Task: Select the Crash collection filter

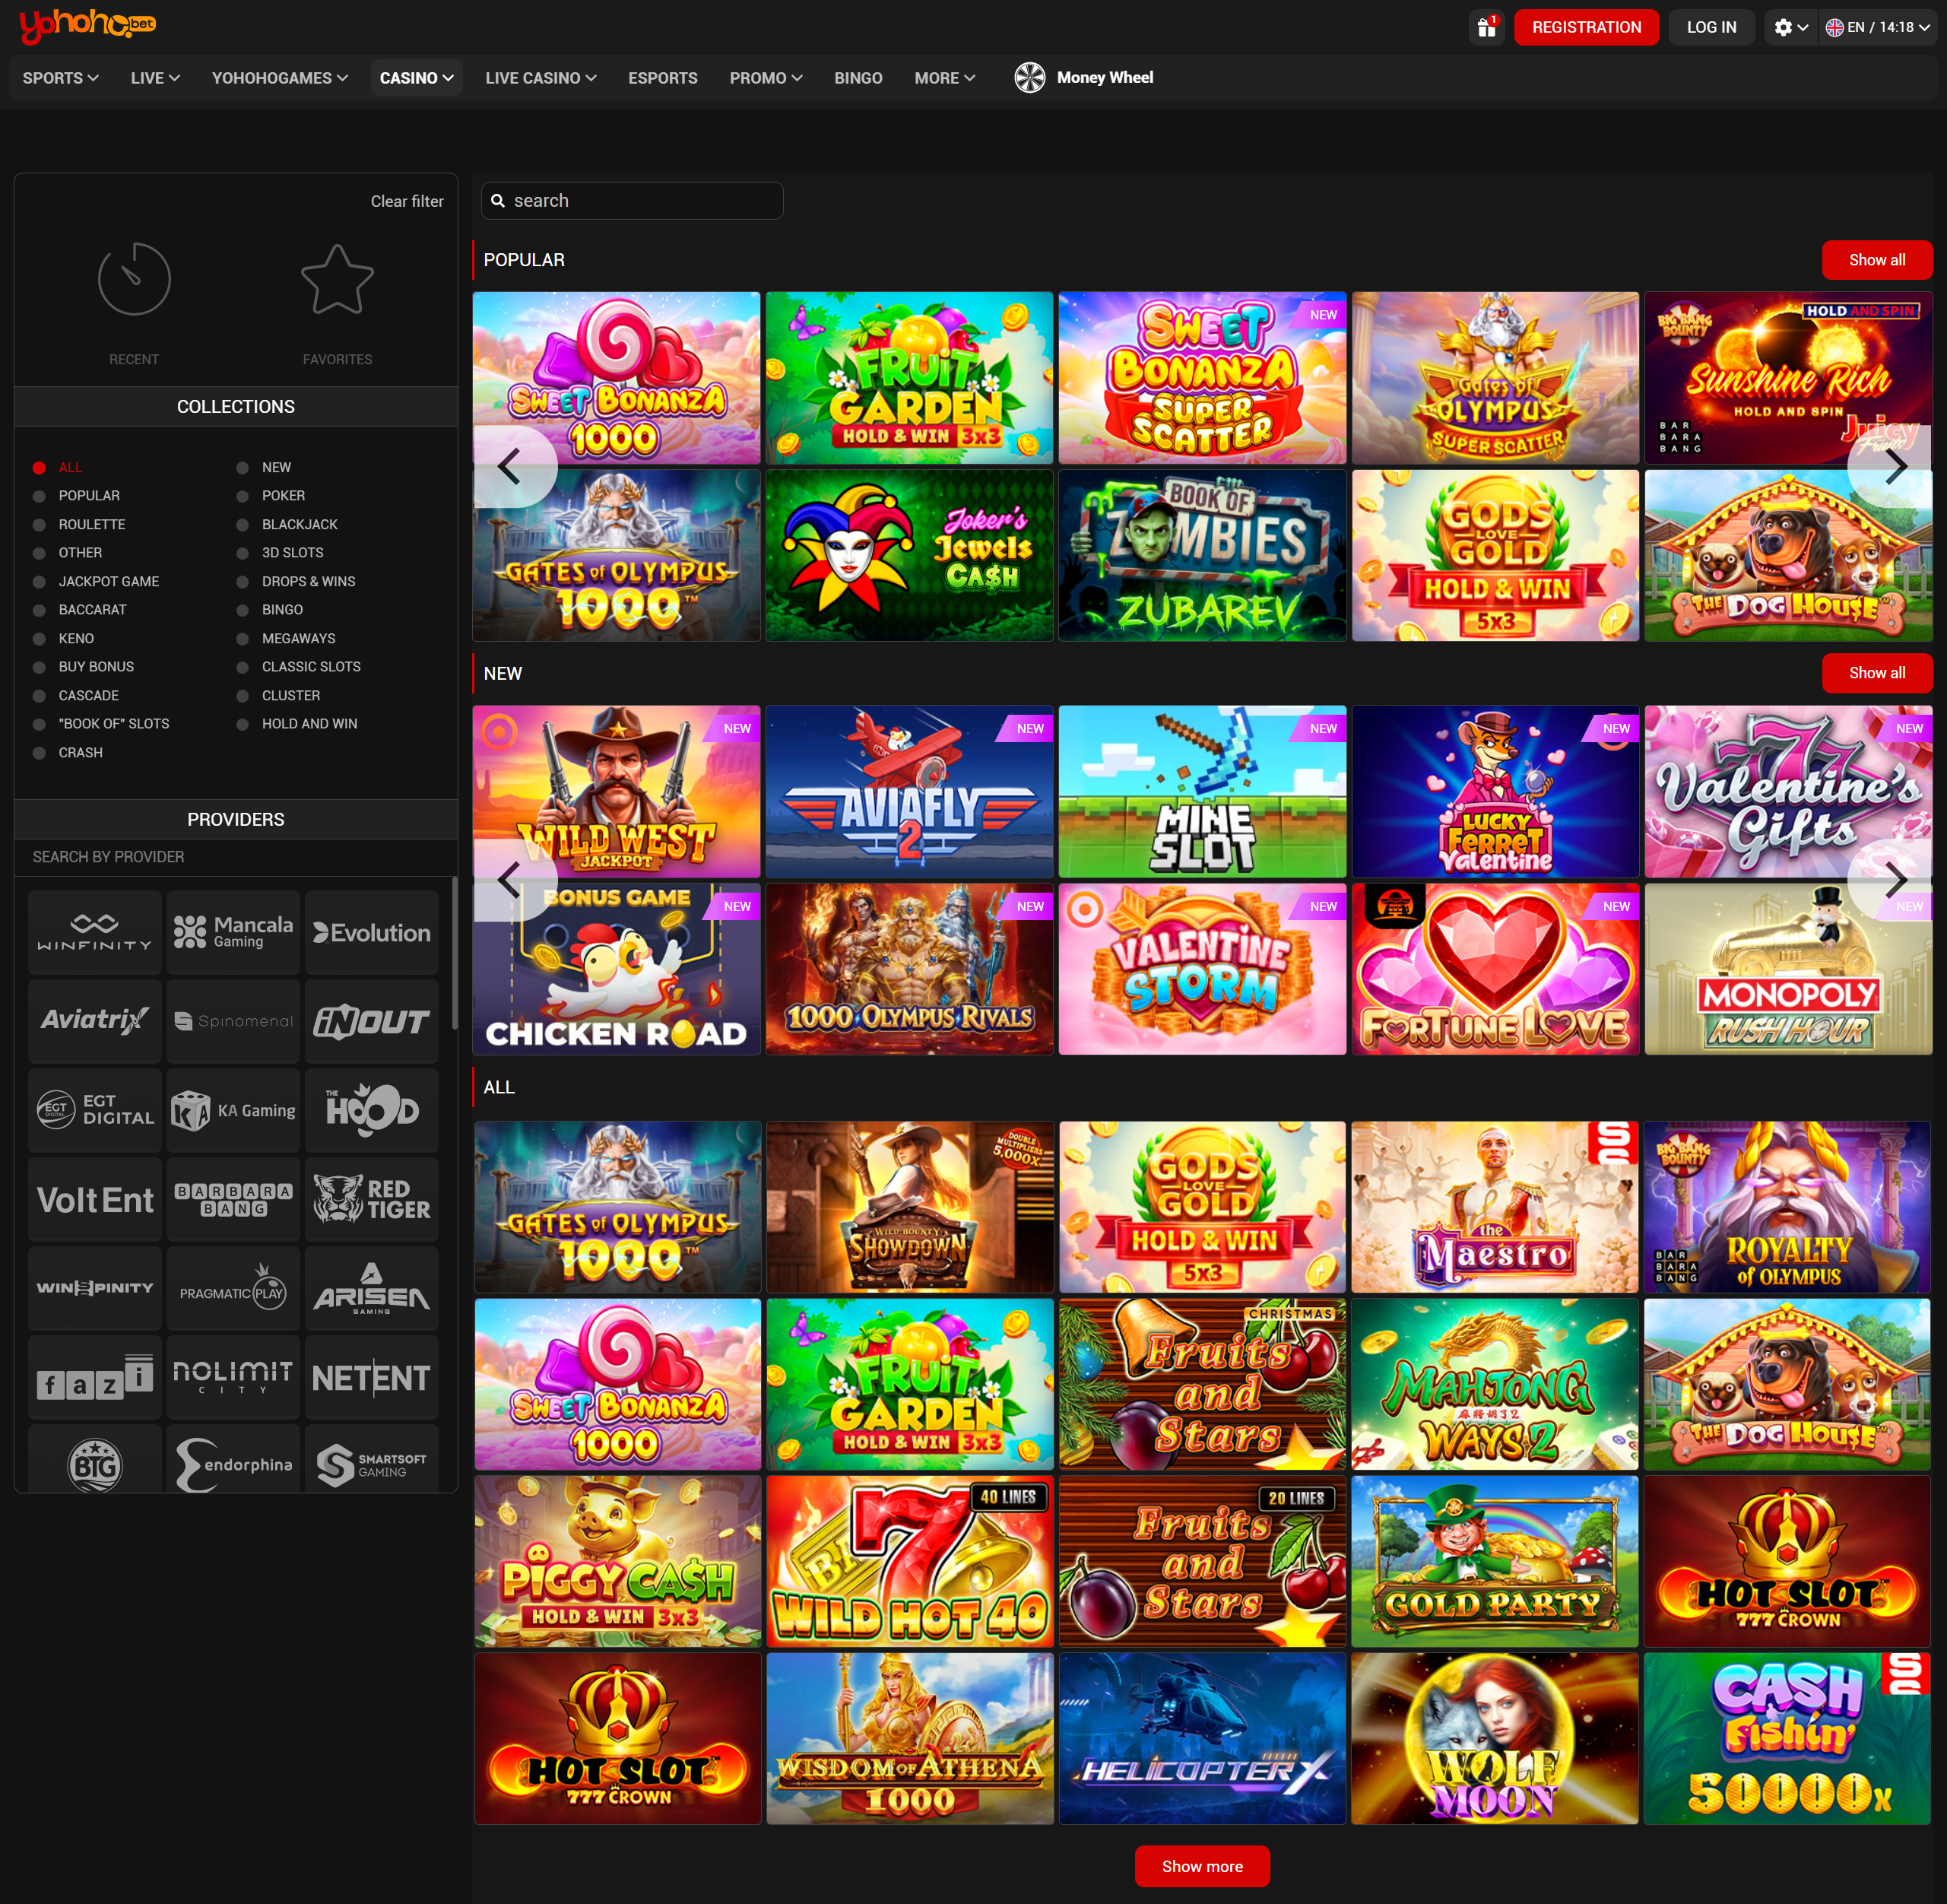Action: point(80,752)
